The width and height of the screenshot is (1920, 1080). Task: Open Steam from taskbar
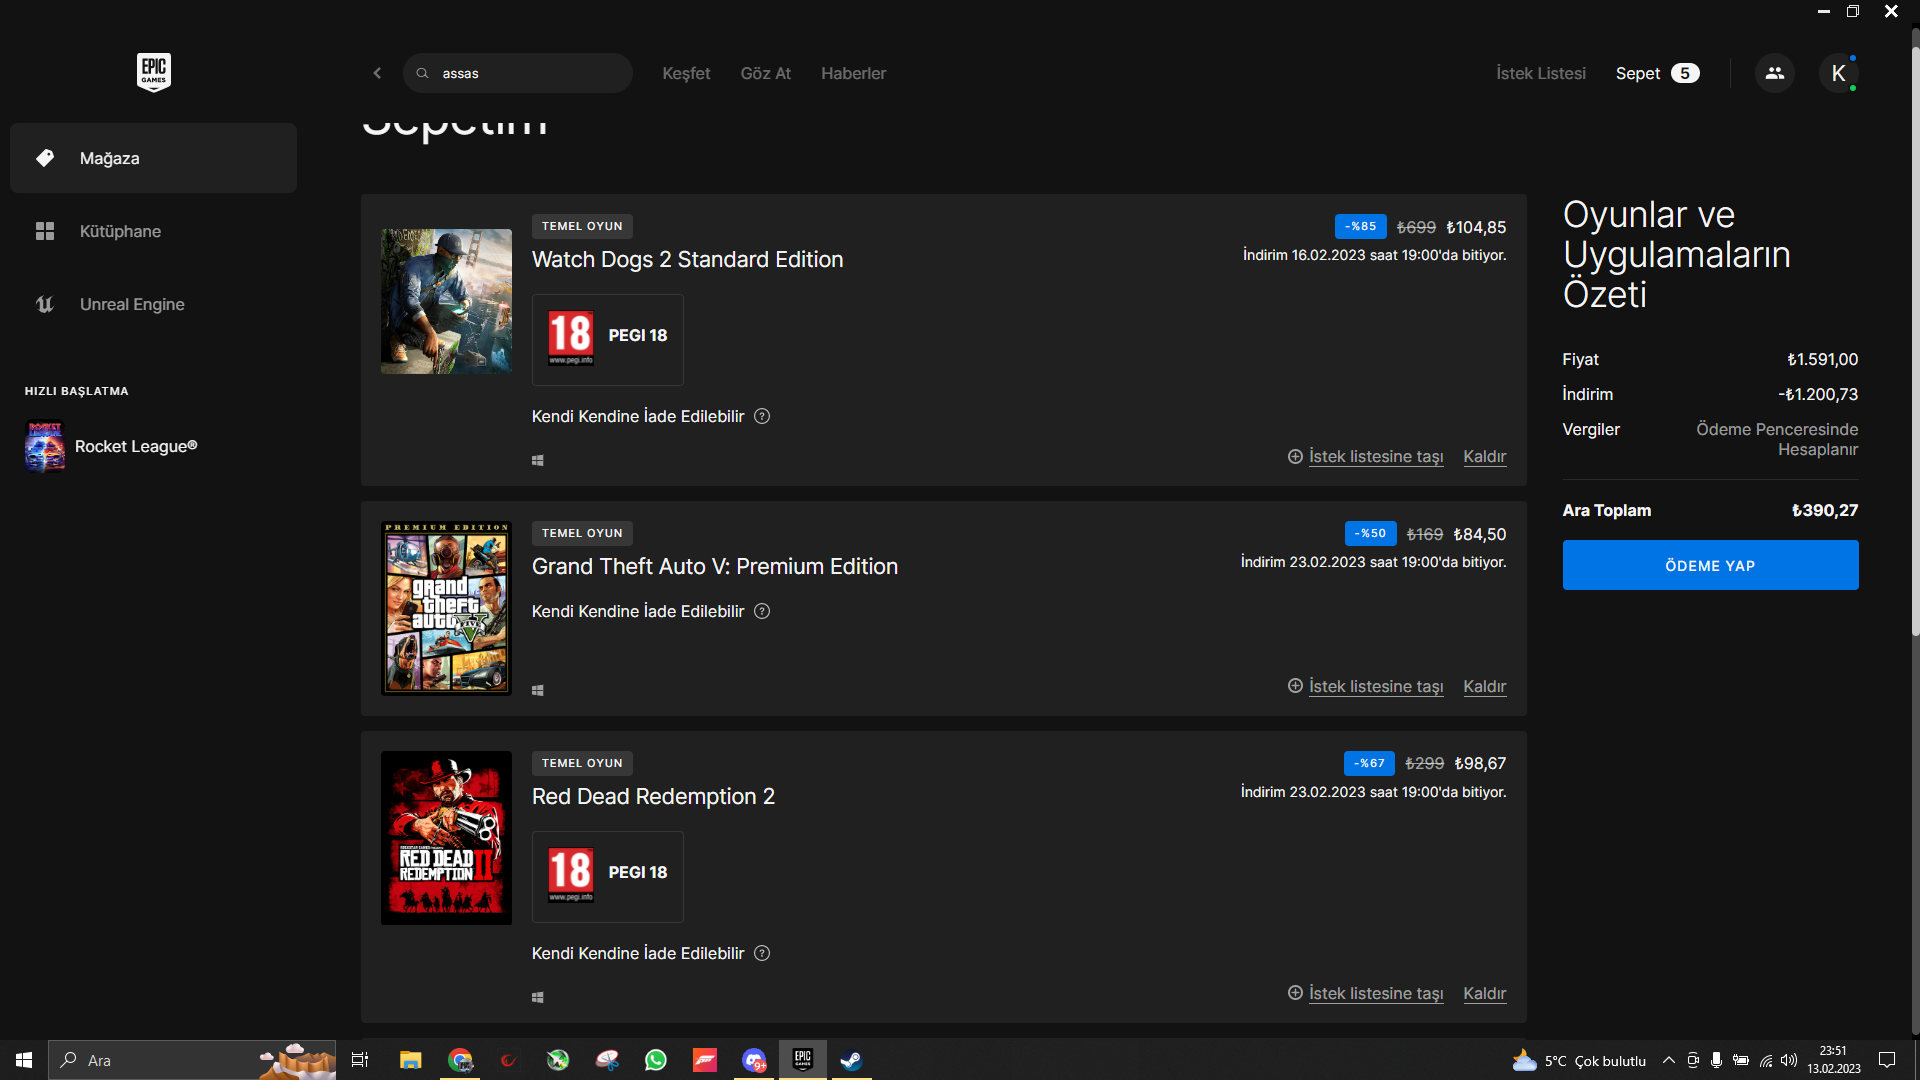pyautogui.click(x=851, y=1060)
